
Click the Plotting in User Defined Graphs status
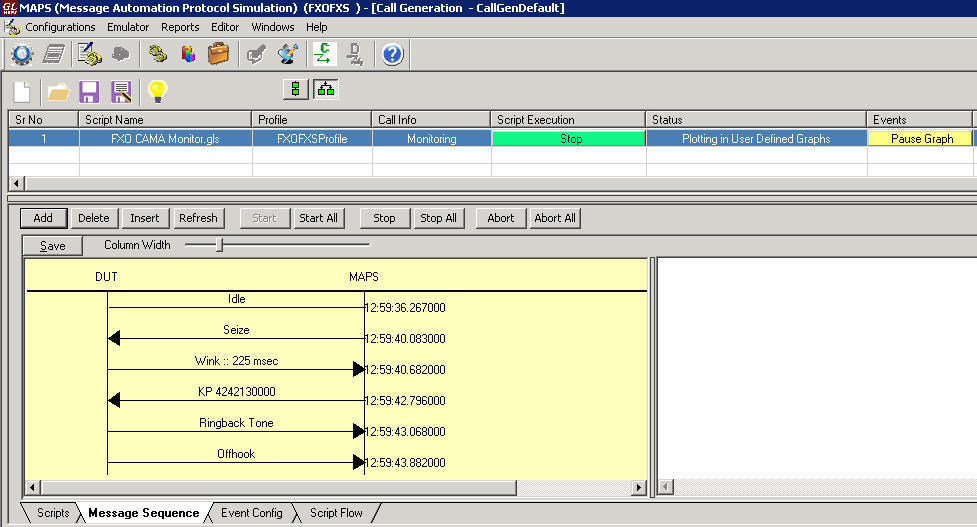coord(756,139)
